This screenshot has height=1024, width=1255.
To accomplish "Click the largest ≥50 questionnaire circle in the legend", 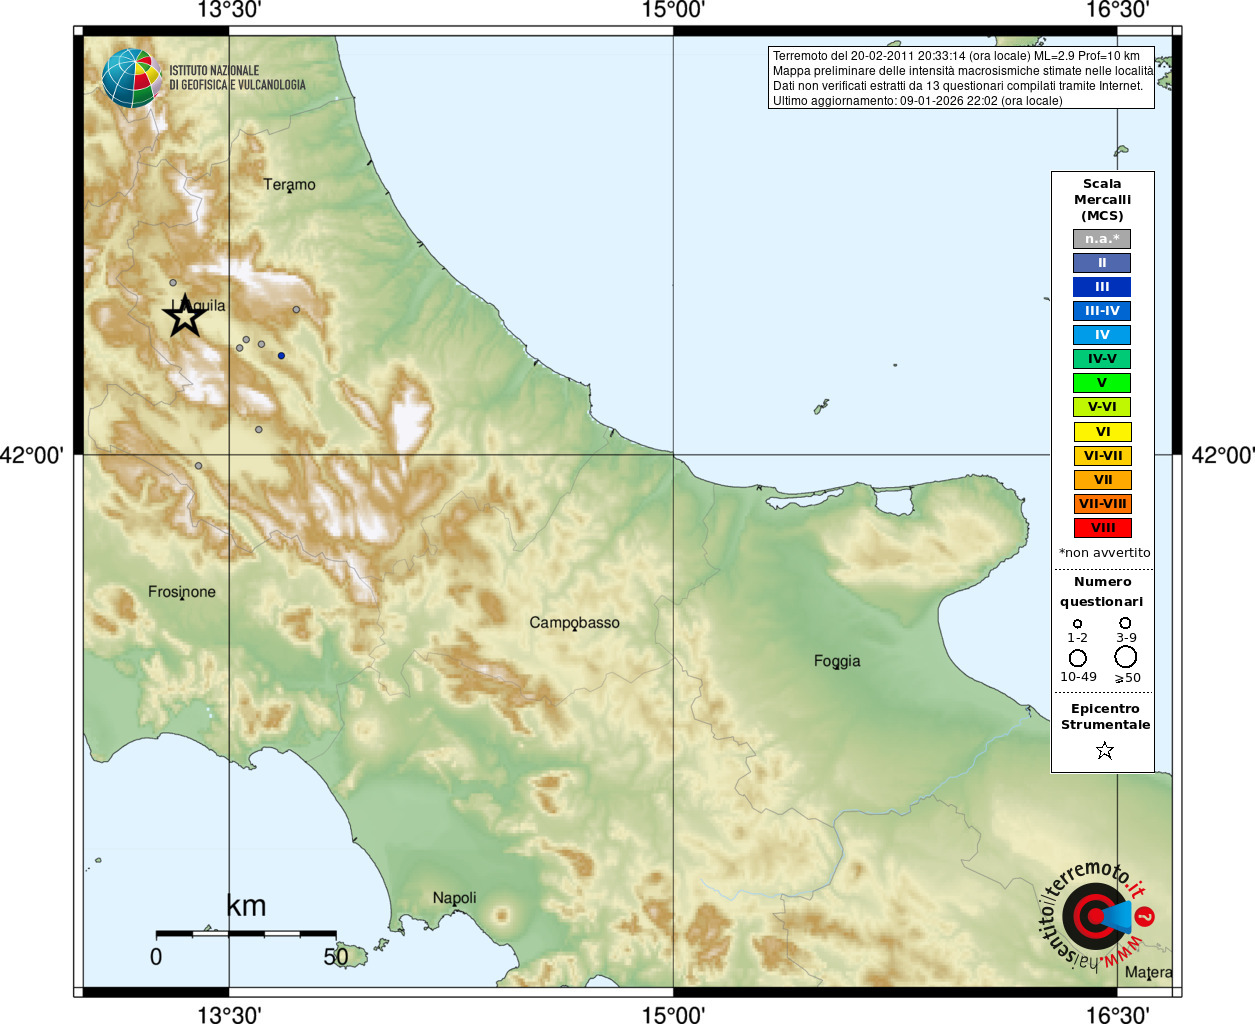I will (1126, 657).
